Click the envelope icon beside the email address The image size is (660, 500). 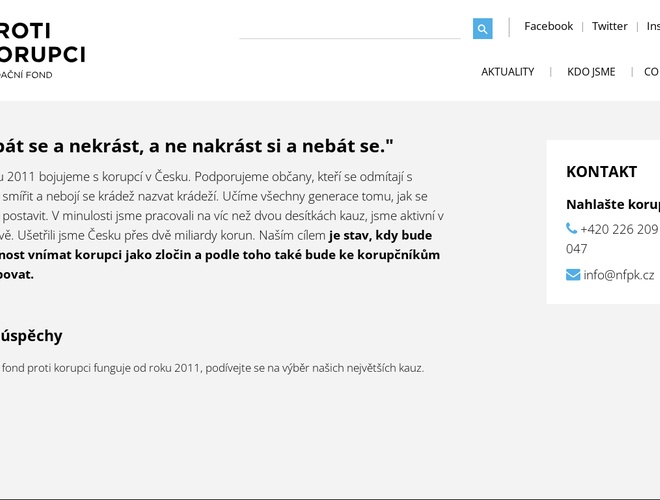click(x=573, y=275)
